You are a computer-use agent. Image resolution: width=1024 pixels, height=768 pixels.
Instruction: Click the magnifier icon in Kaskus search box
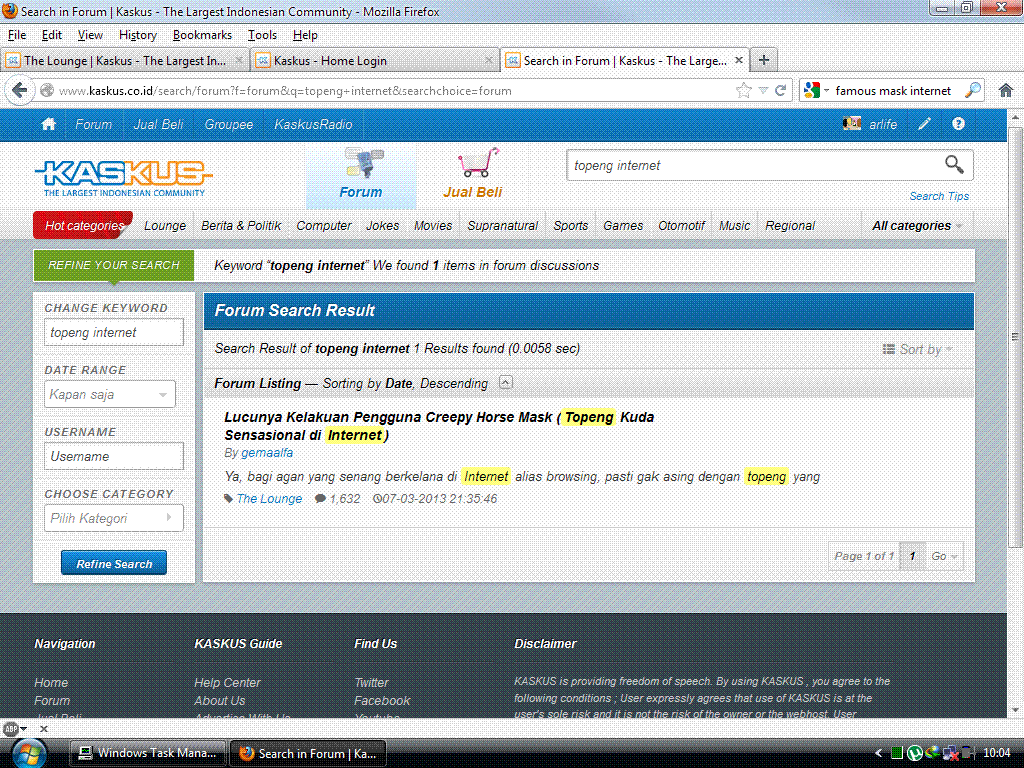[x=954, y=165]
